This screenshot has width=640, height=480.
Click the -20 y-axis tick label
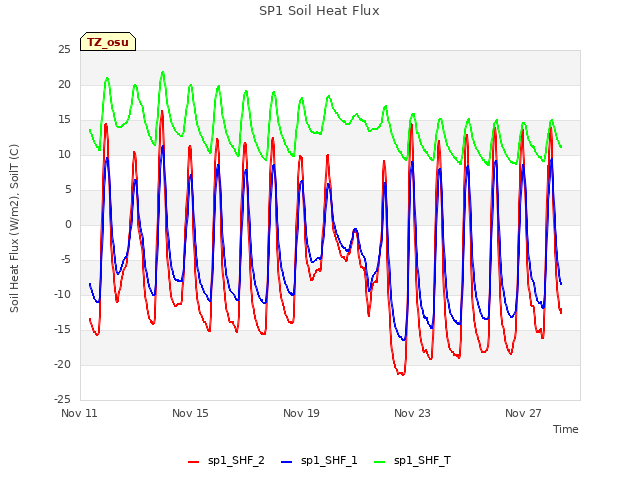point(62,364)
